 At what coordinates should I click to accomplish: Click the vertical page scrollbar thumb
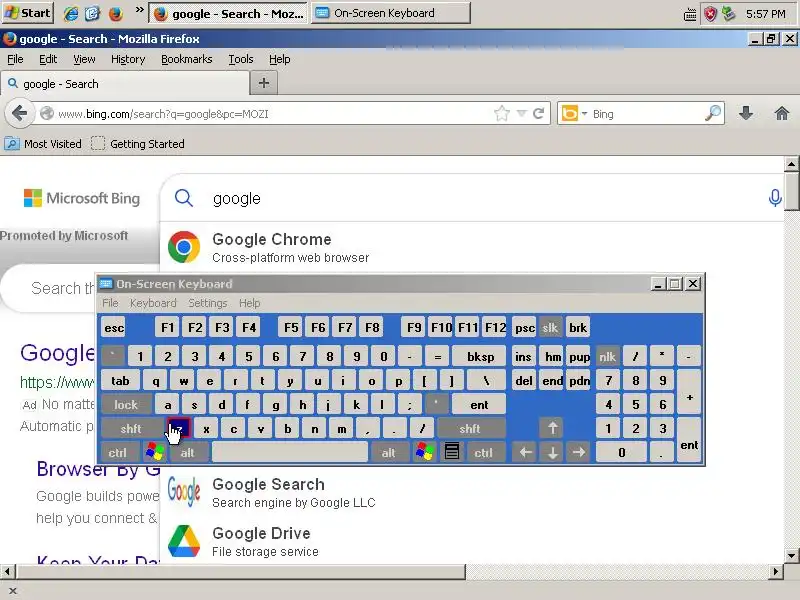click(x=791, y=191)
